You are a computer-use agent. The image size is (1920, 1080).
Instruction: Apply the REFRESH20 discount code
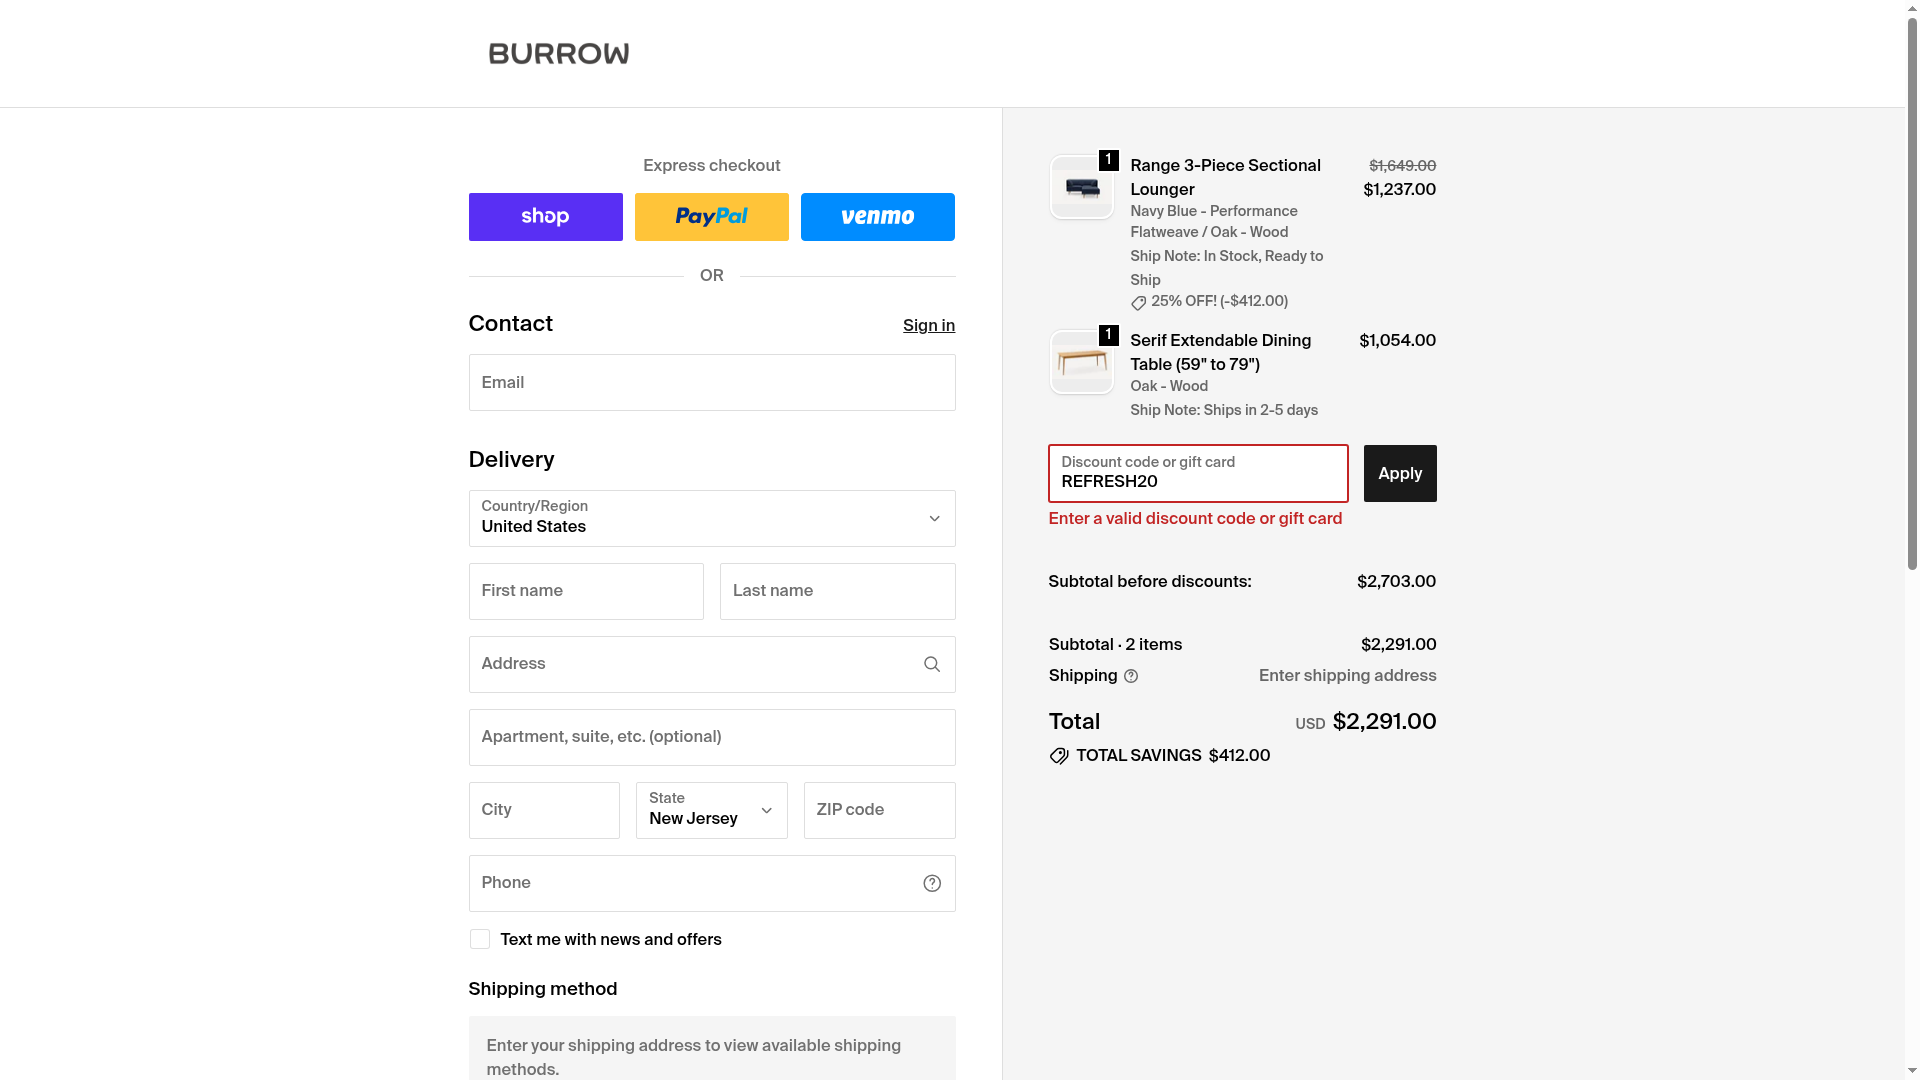[1400, 474]
